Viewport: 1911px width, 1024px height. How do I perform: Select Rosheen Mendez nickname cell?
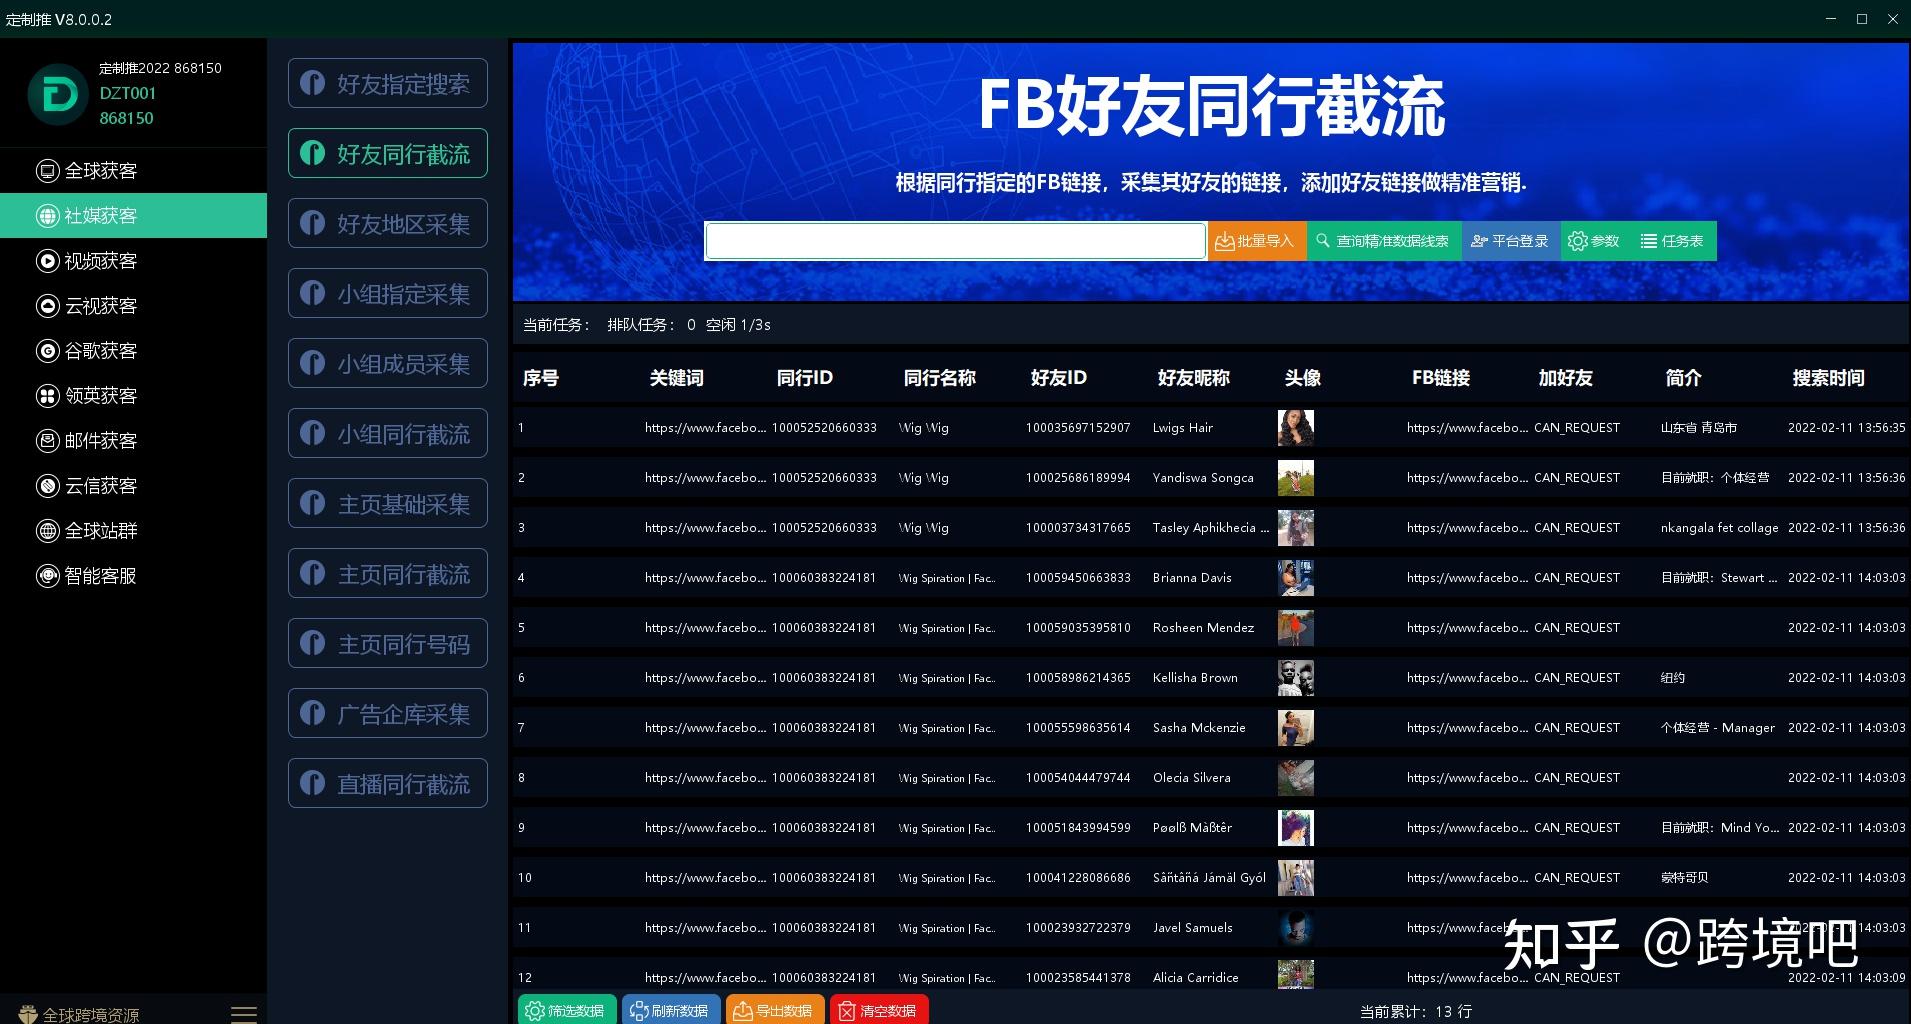[x=1203, y=628]
